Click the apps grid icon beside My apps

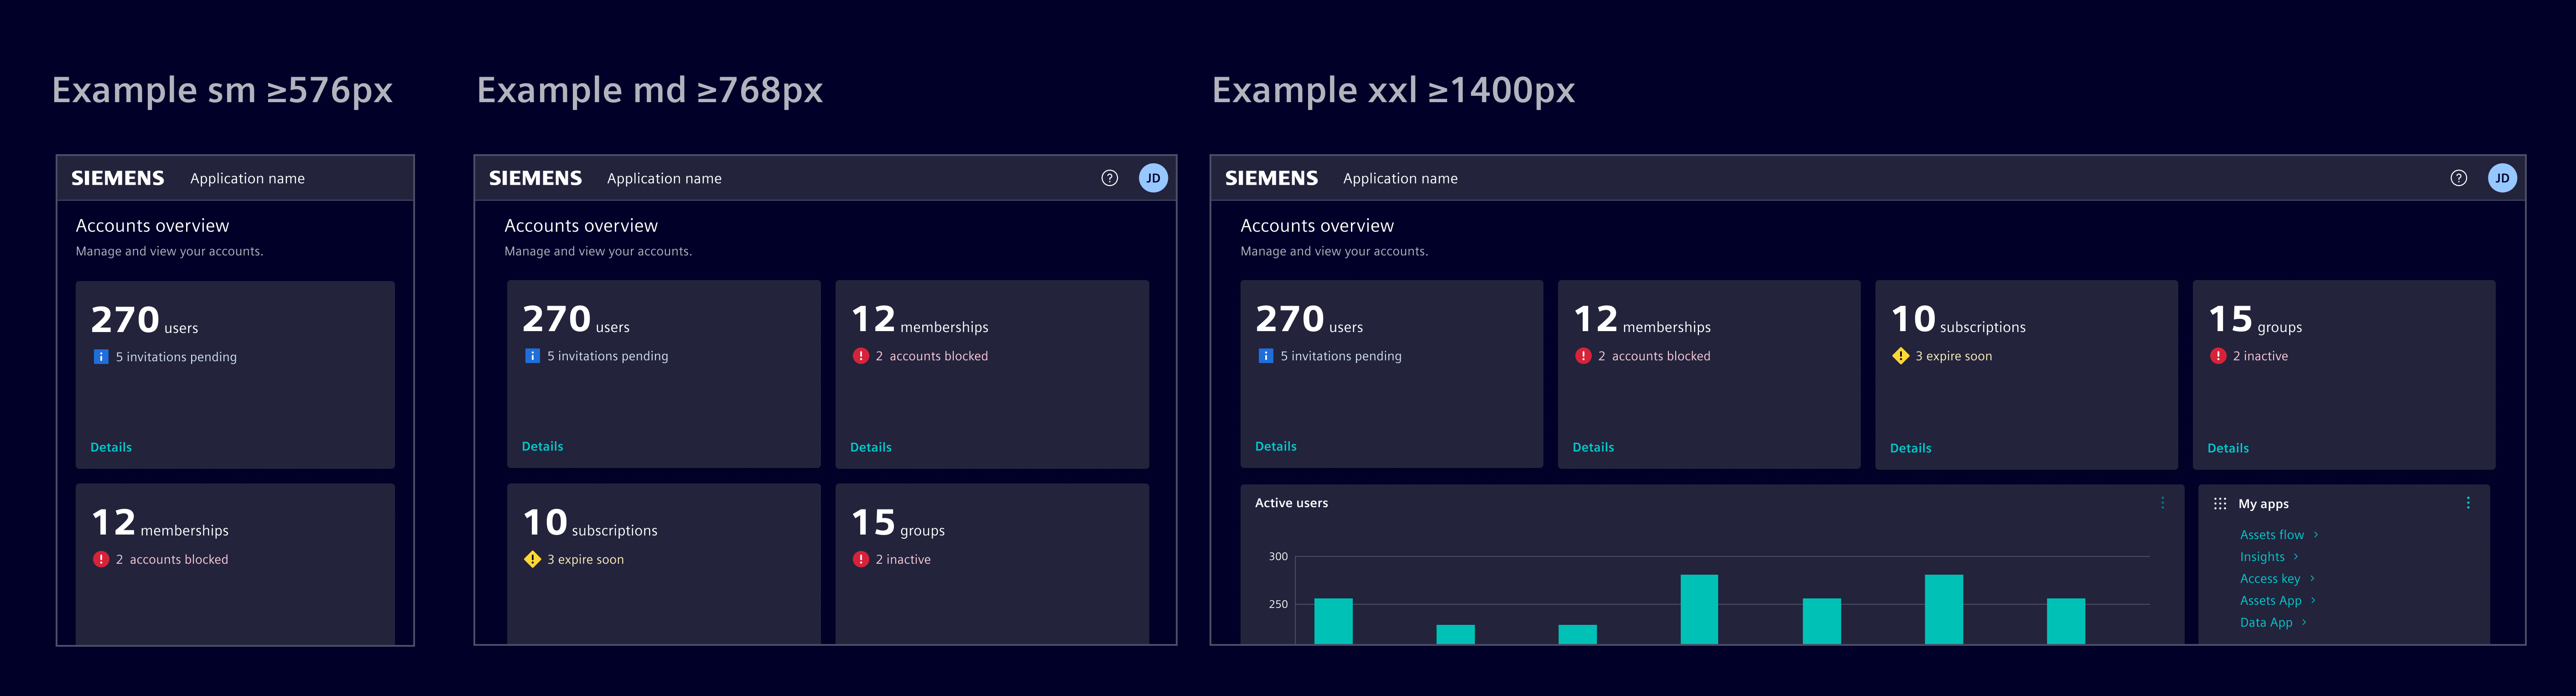(2220, 503)
